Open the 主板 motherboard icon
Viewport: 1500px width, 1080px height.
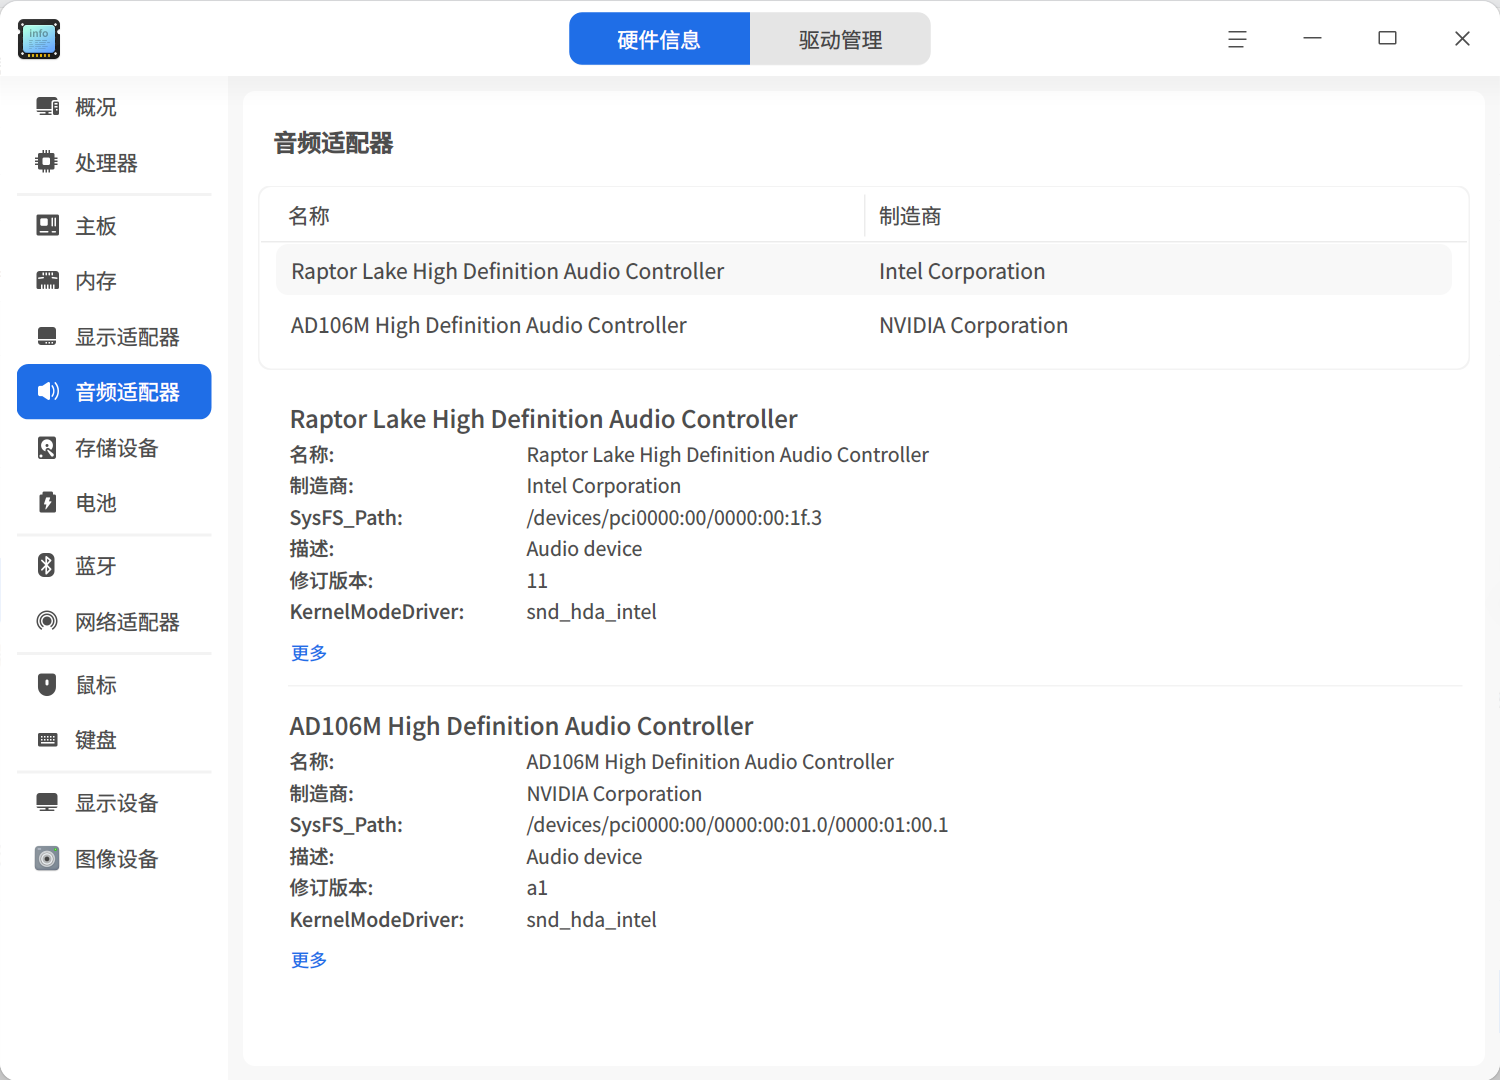point(47,225)
